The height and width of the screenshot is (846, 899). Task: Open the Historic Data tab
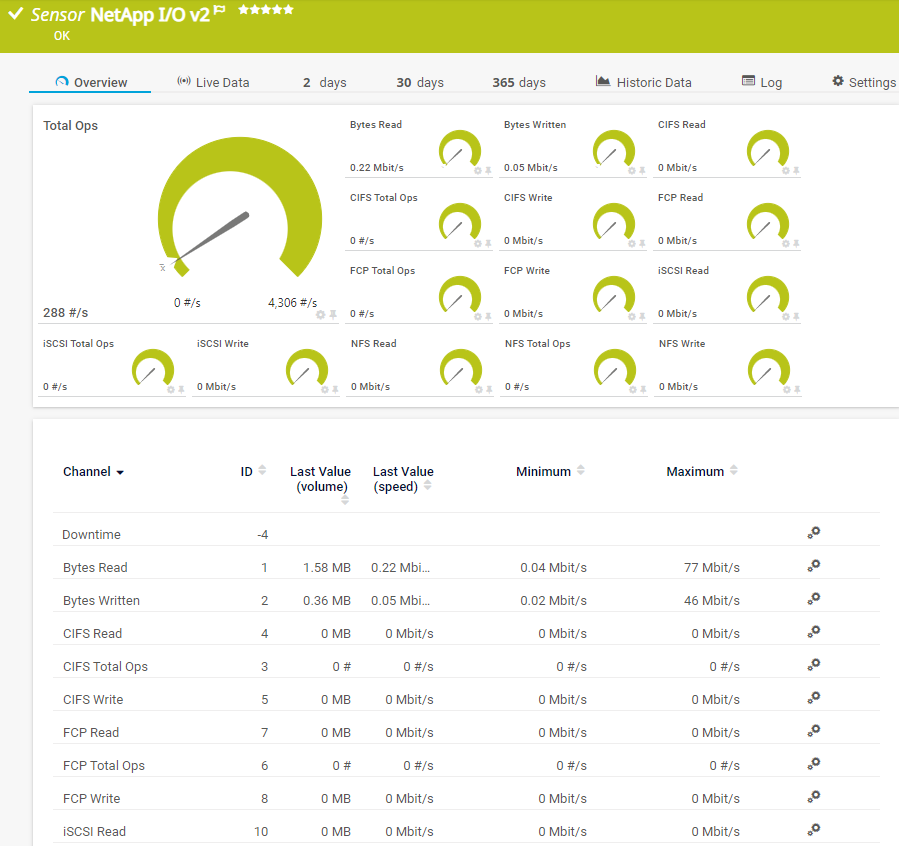tap(643, 82)
